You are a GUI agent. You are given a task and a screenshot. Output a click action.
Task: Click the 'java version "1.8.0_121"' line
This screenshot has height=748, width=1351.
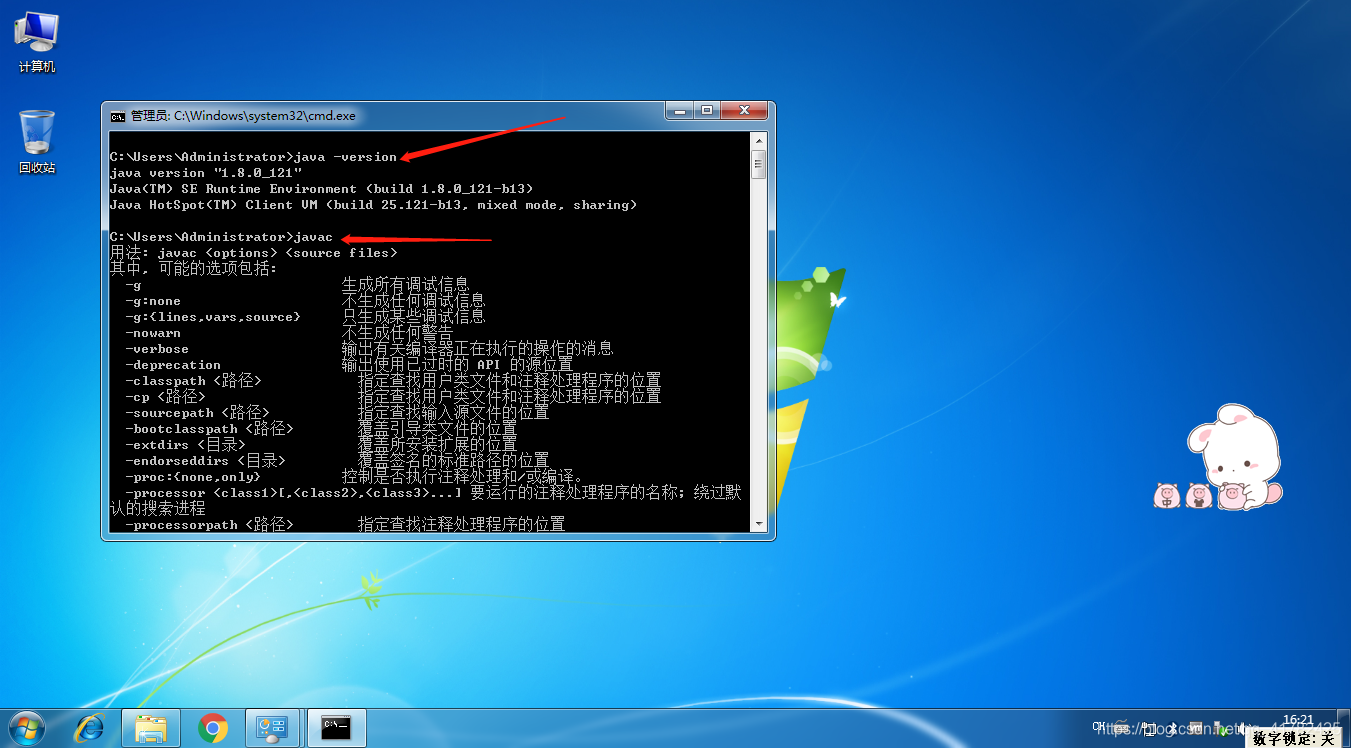click(x=206, y=173)
